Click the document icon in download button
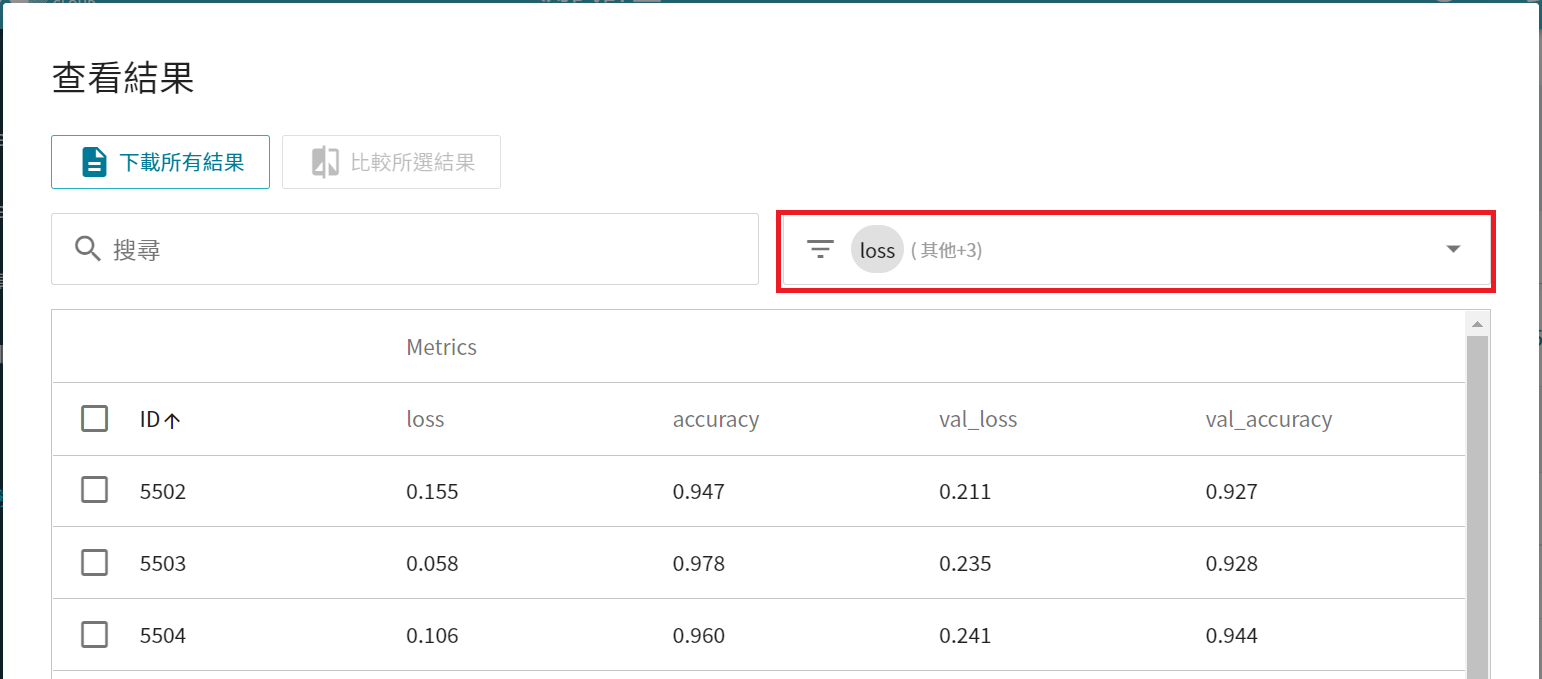The width and height of the screenshot is (1542, 679). (x=93, y=162)
